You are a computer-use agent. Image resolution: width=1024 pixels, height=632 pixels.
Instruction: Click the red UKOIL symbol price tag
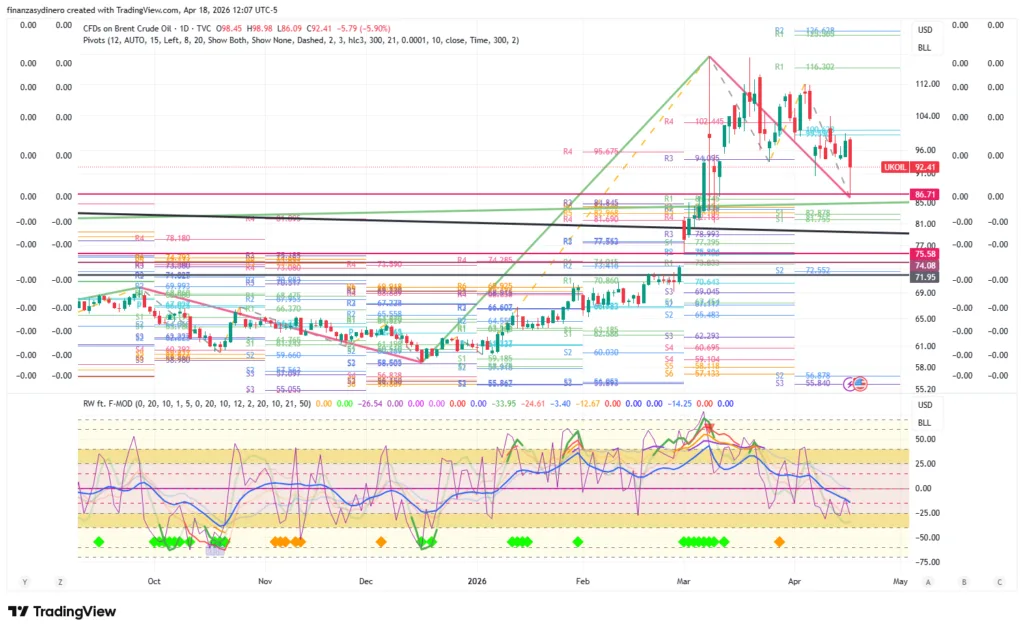(896, 166)
